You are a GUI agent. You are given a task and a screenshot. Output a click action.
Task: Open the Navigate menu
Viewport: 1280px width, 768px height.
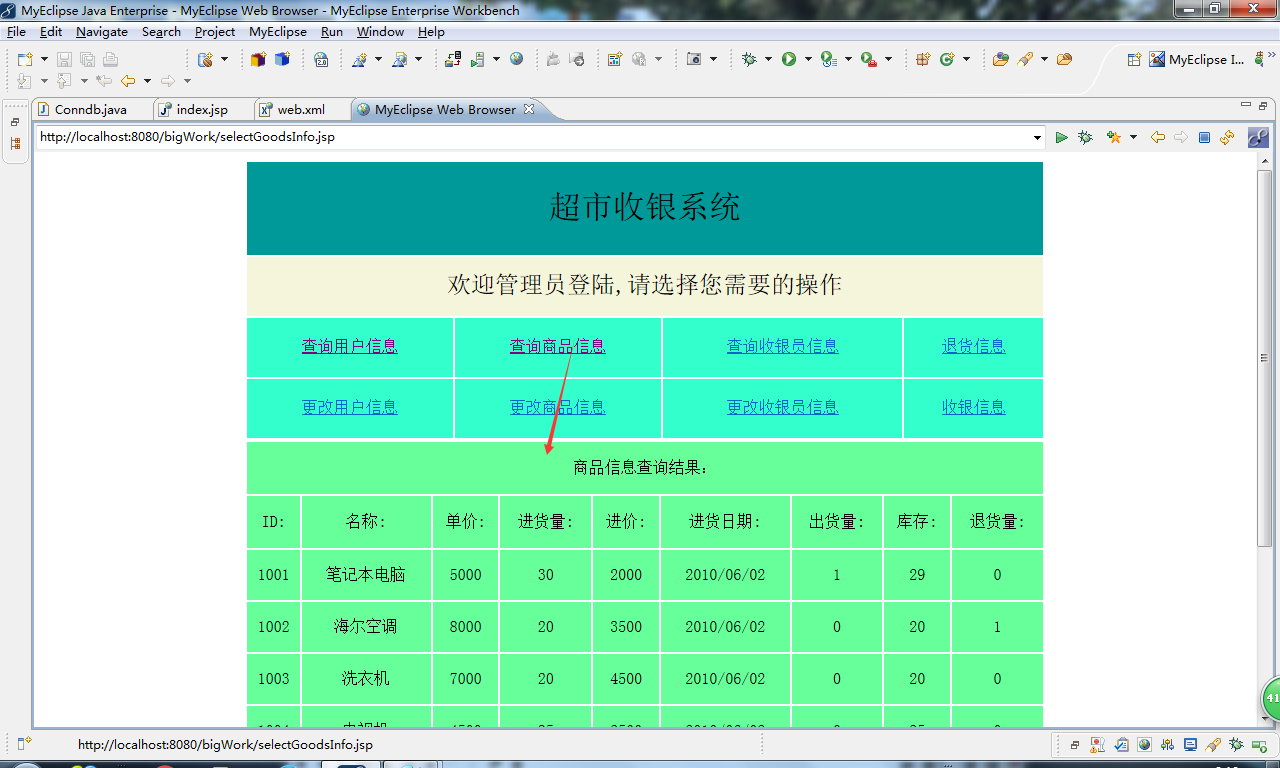tap(102, 32)
